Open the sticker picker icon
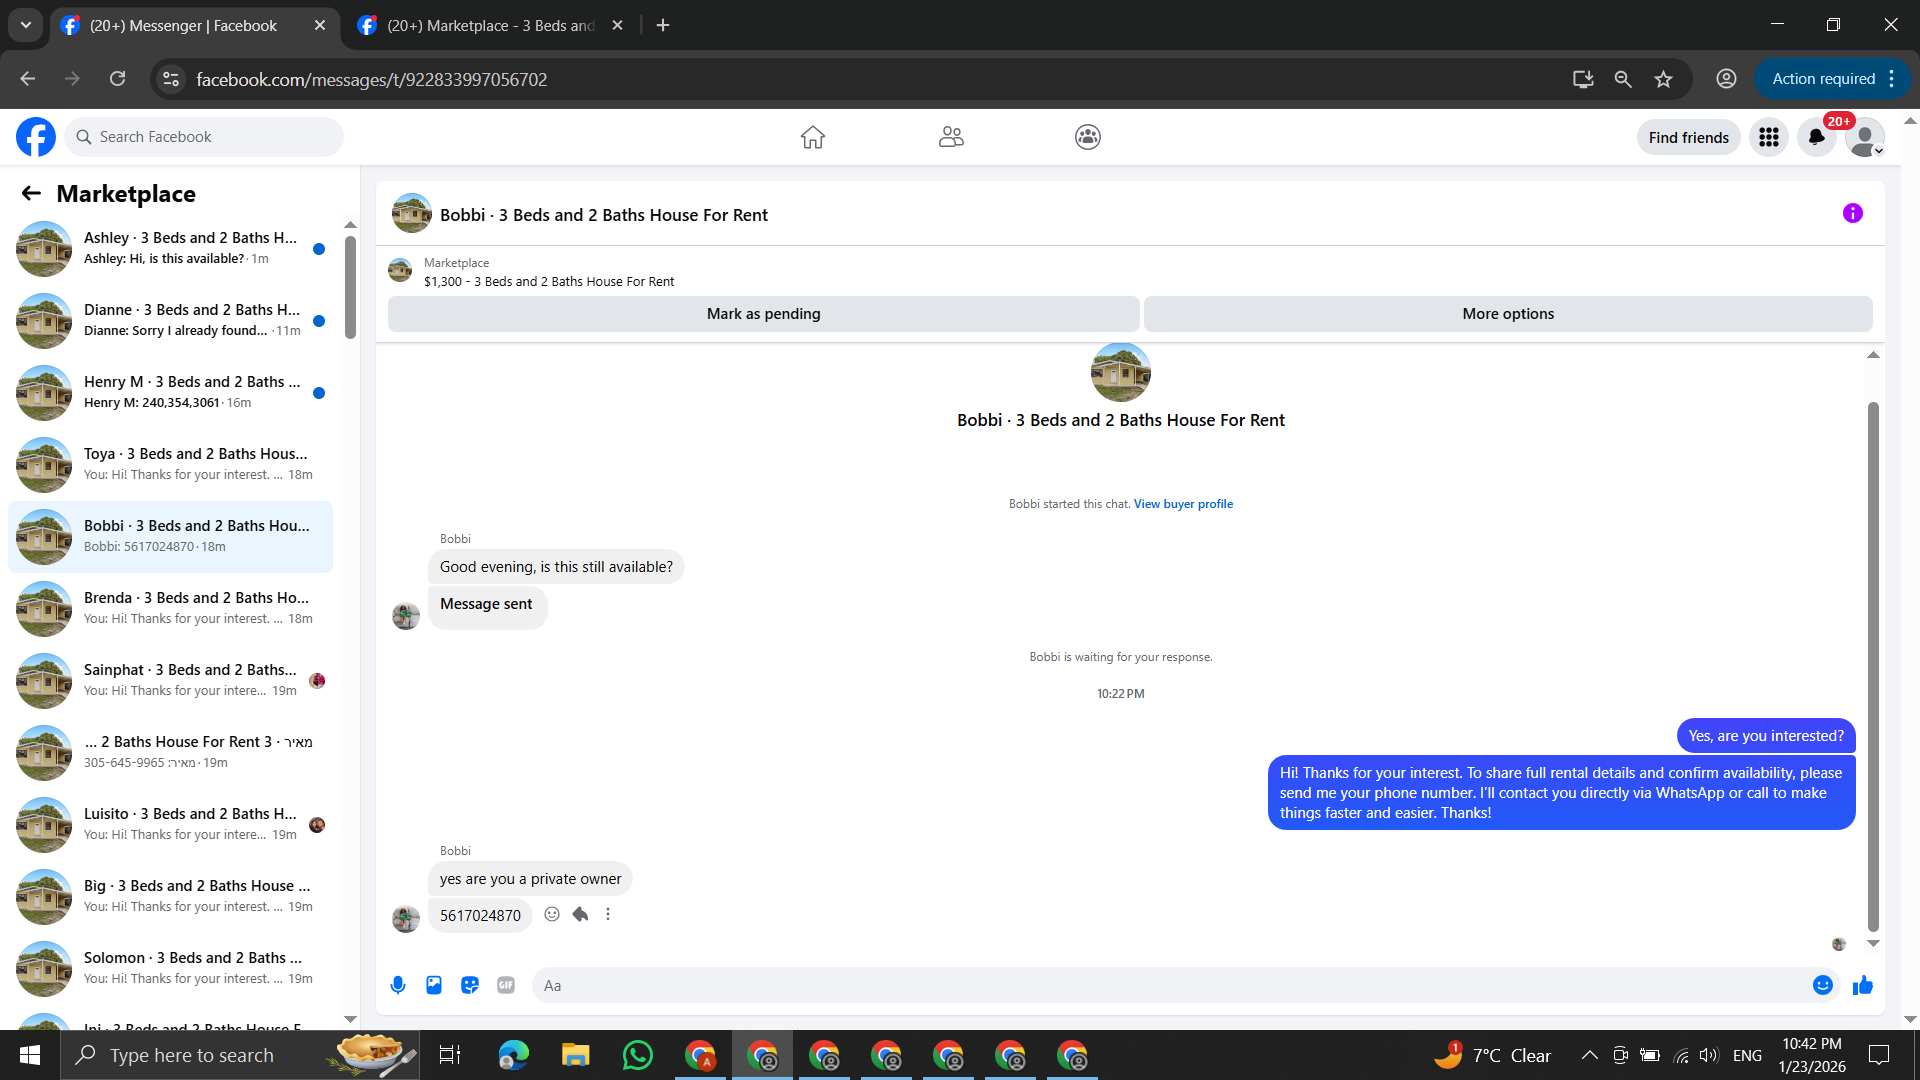Screen dimensions: 1920x1080 coord(470,985)
